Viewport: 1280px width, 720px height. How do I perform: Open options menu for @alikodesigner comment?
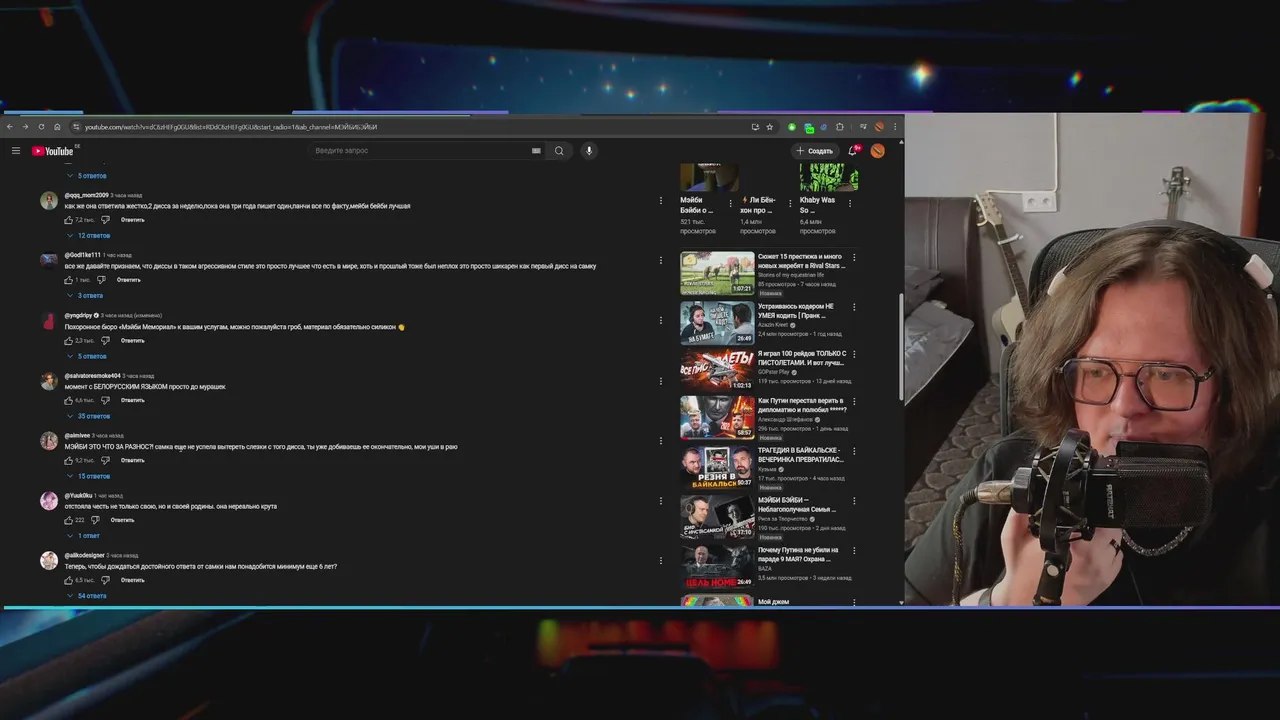tap(660, 560)
